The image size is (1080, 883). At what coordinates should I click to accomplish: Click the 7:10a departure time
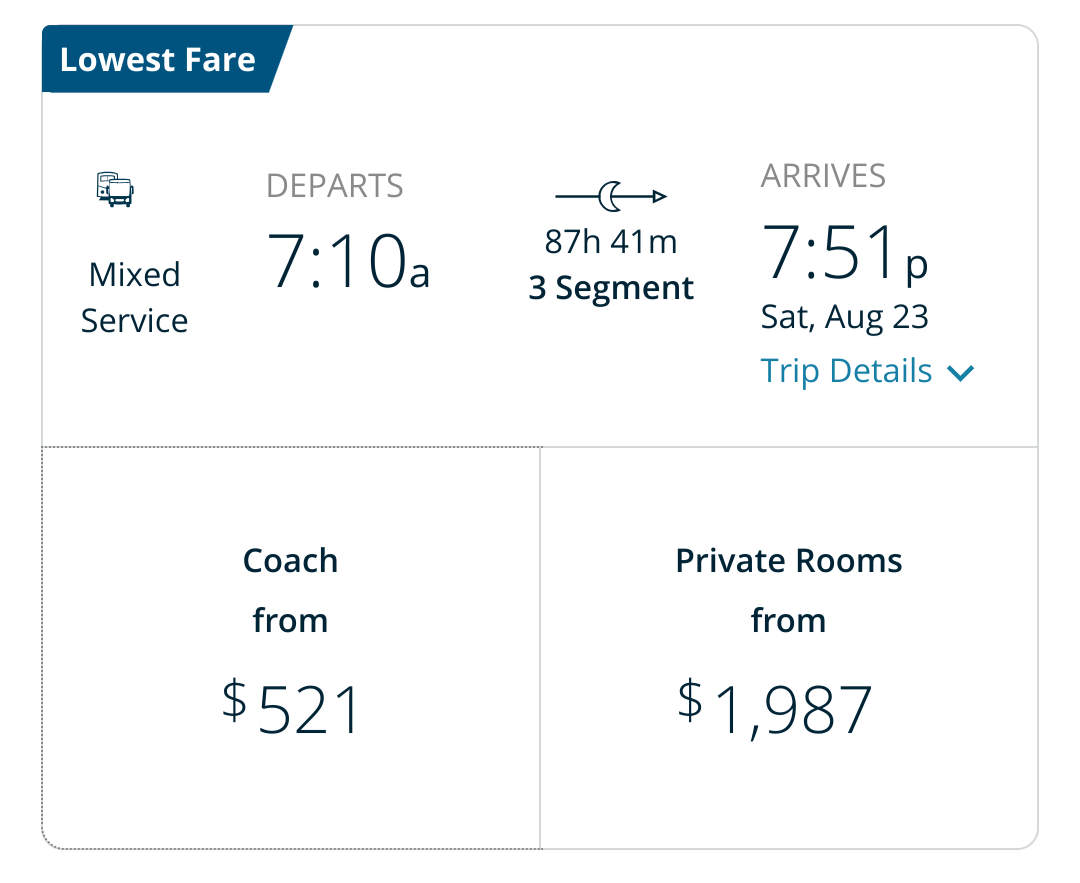(348, 262)
